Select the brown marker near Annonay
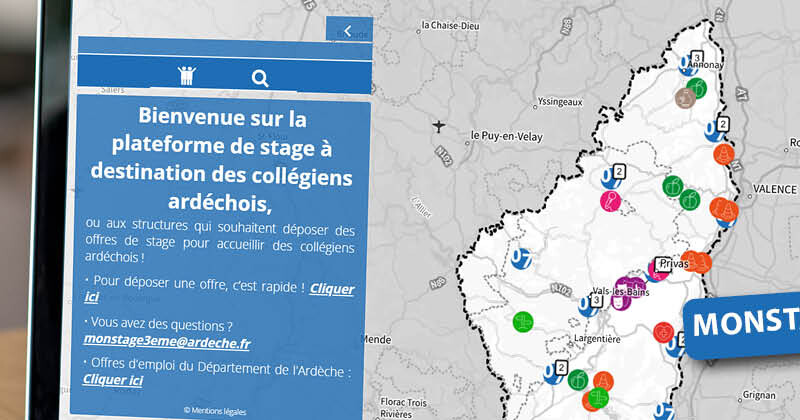 [685, 97]
